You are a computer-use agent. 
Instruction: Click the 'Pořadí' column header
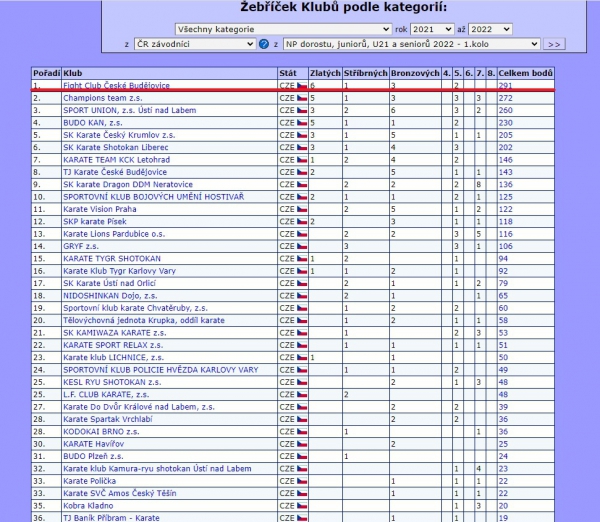(46, 73)
